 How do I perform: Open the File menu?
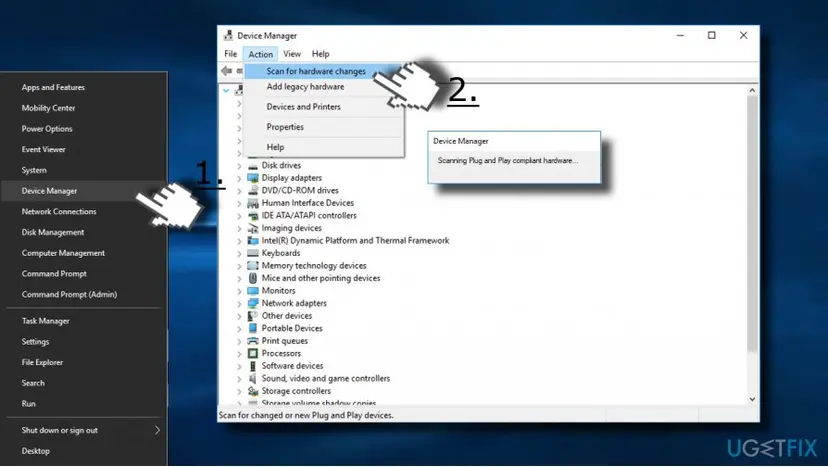pos(230,54)
